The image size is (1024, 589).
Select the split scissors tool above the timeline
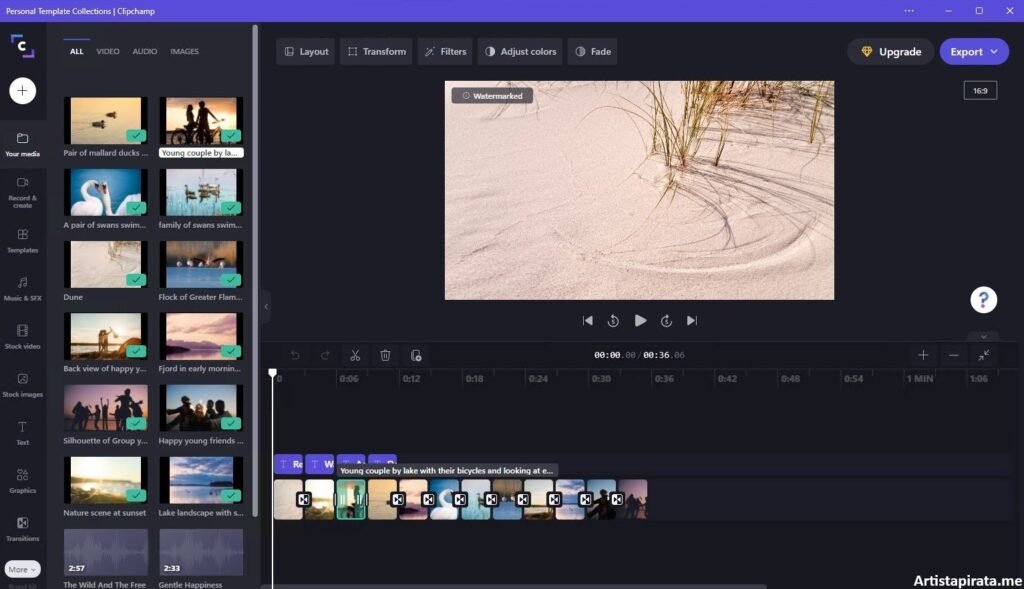[x=355, y=355]
